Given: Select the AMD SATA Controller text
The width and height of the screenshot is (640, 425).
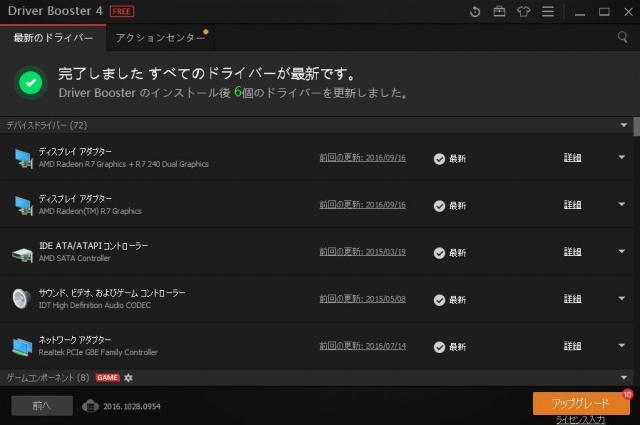Looking at the screenshot, I should [x=75, y=258].
